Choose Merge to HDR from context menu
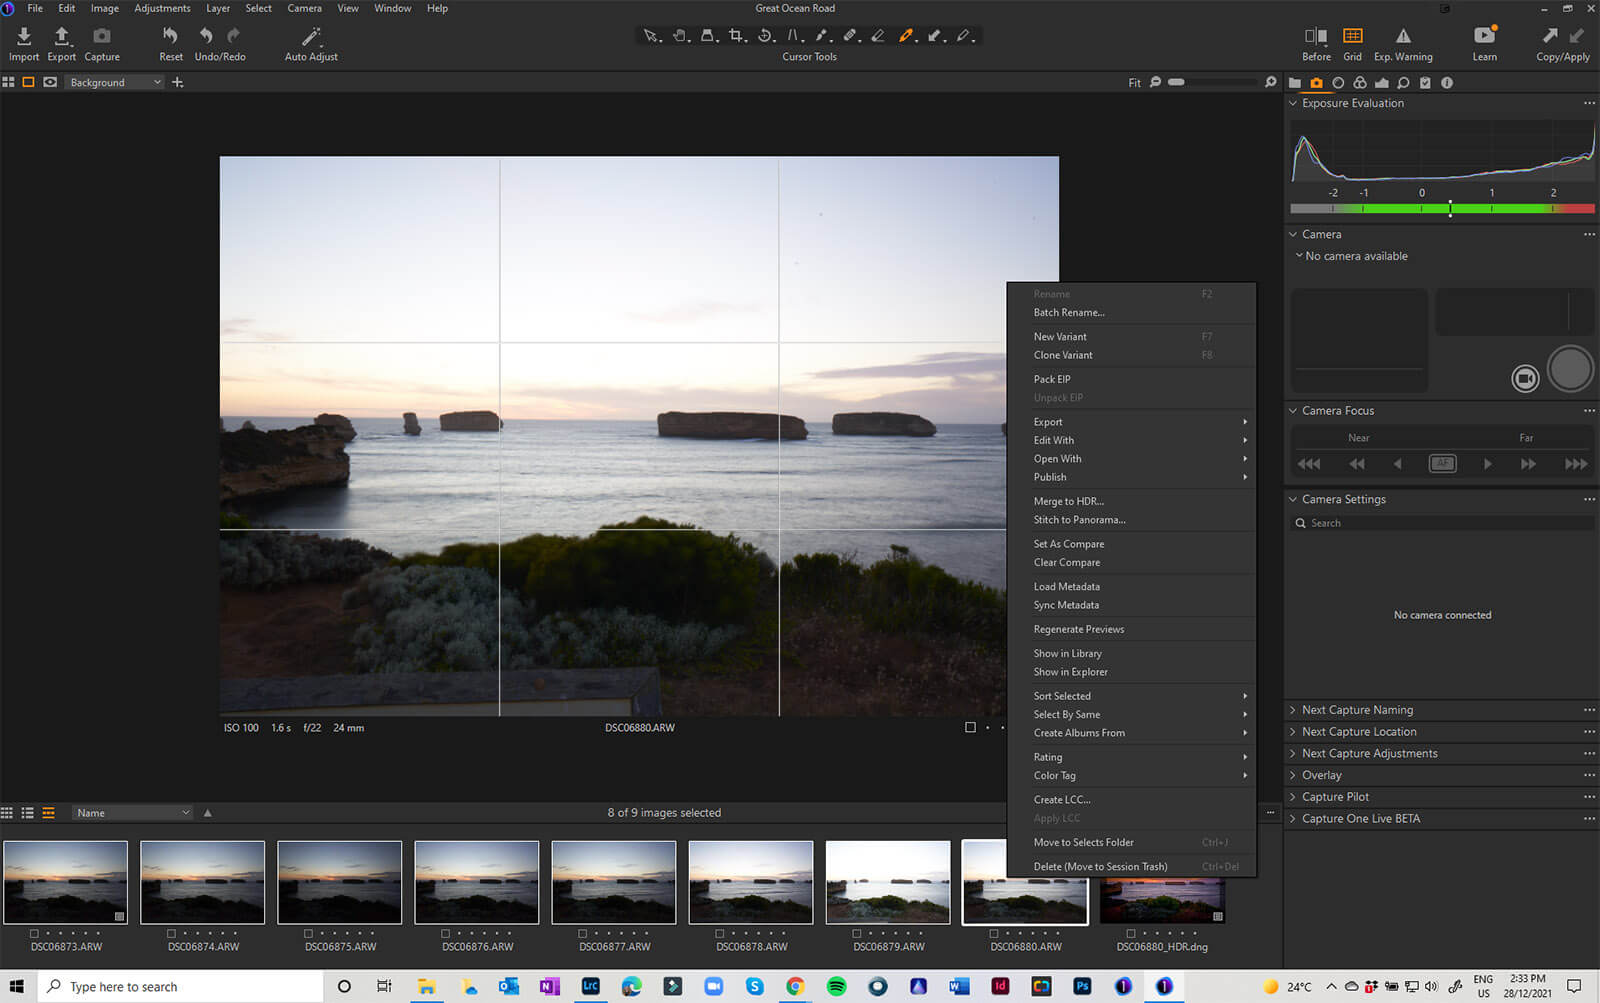This screenshot has width=1600, height=1003. point(1068,501)
